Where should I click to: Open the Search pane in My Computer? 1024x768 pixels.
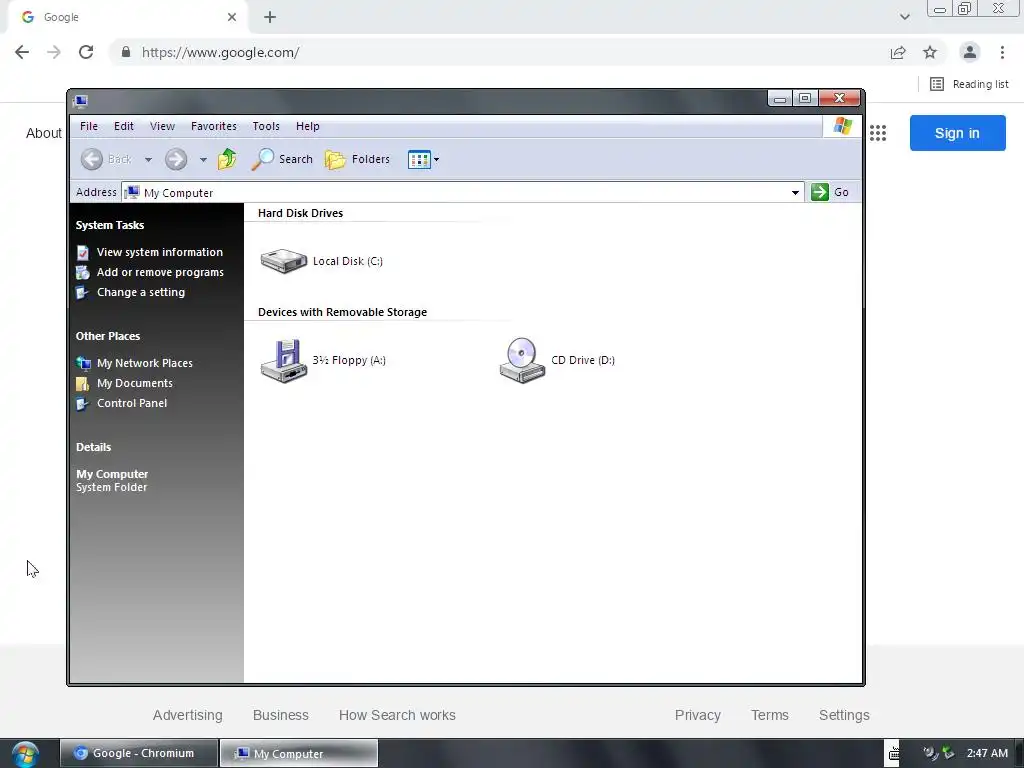pyautogui.click(x=282, y=159)
